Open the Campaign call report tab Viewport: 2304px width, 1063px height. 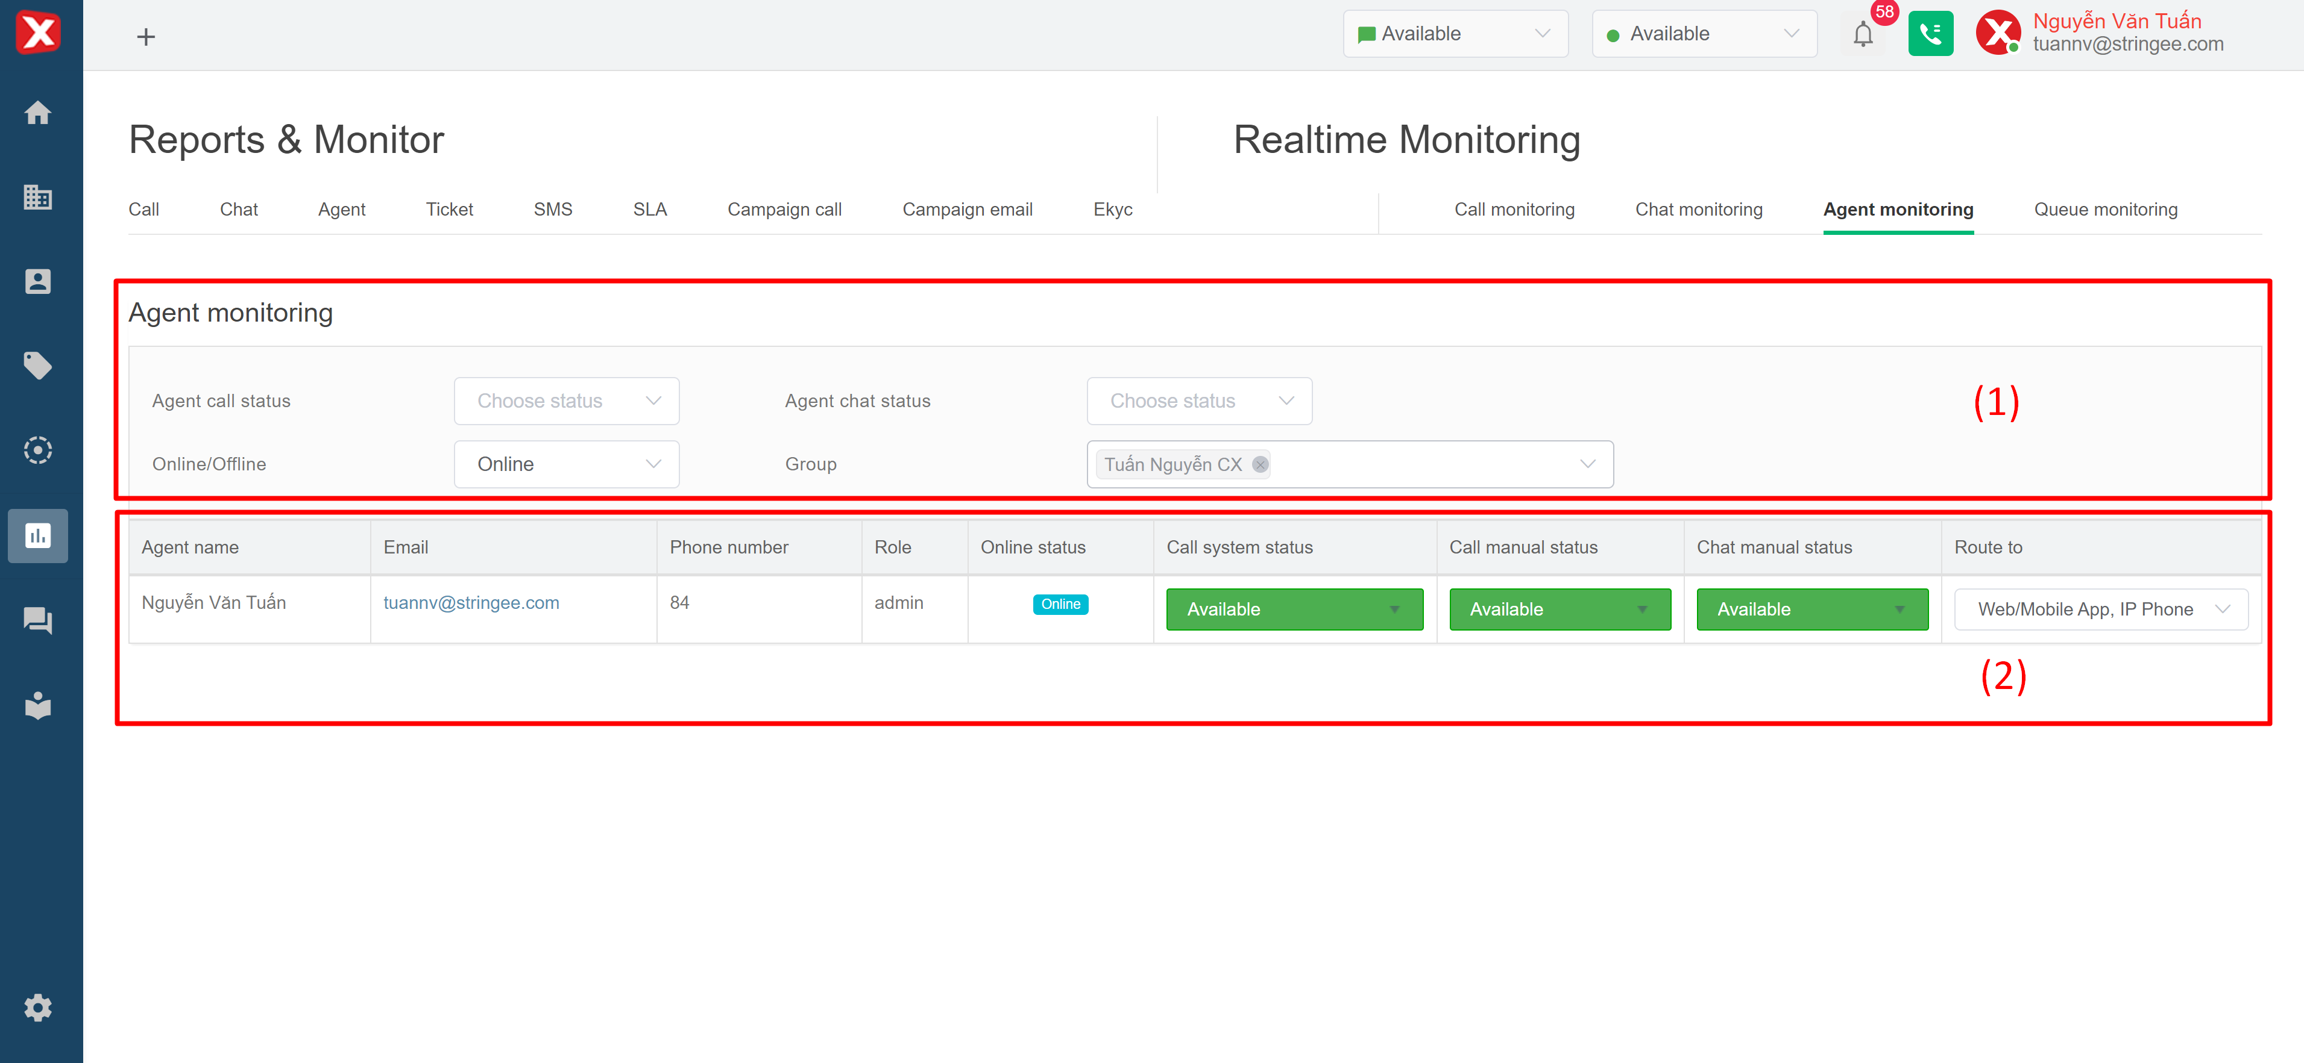click(x=784, y=210)
